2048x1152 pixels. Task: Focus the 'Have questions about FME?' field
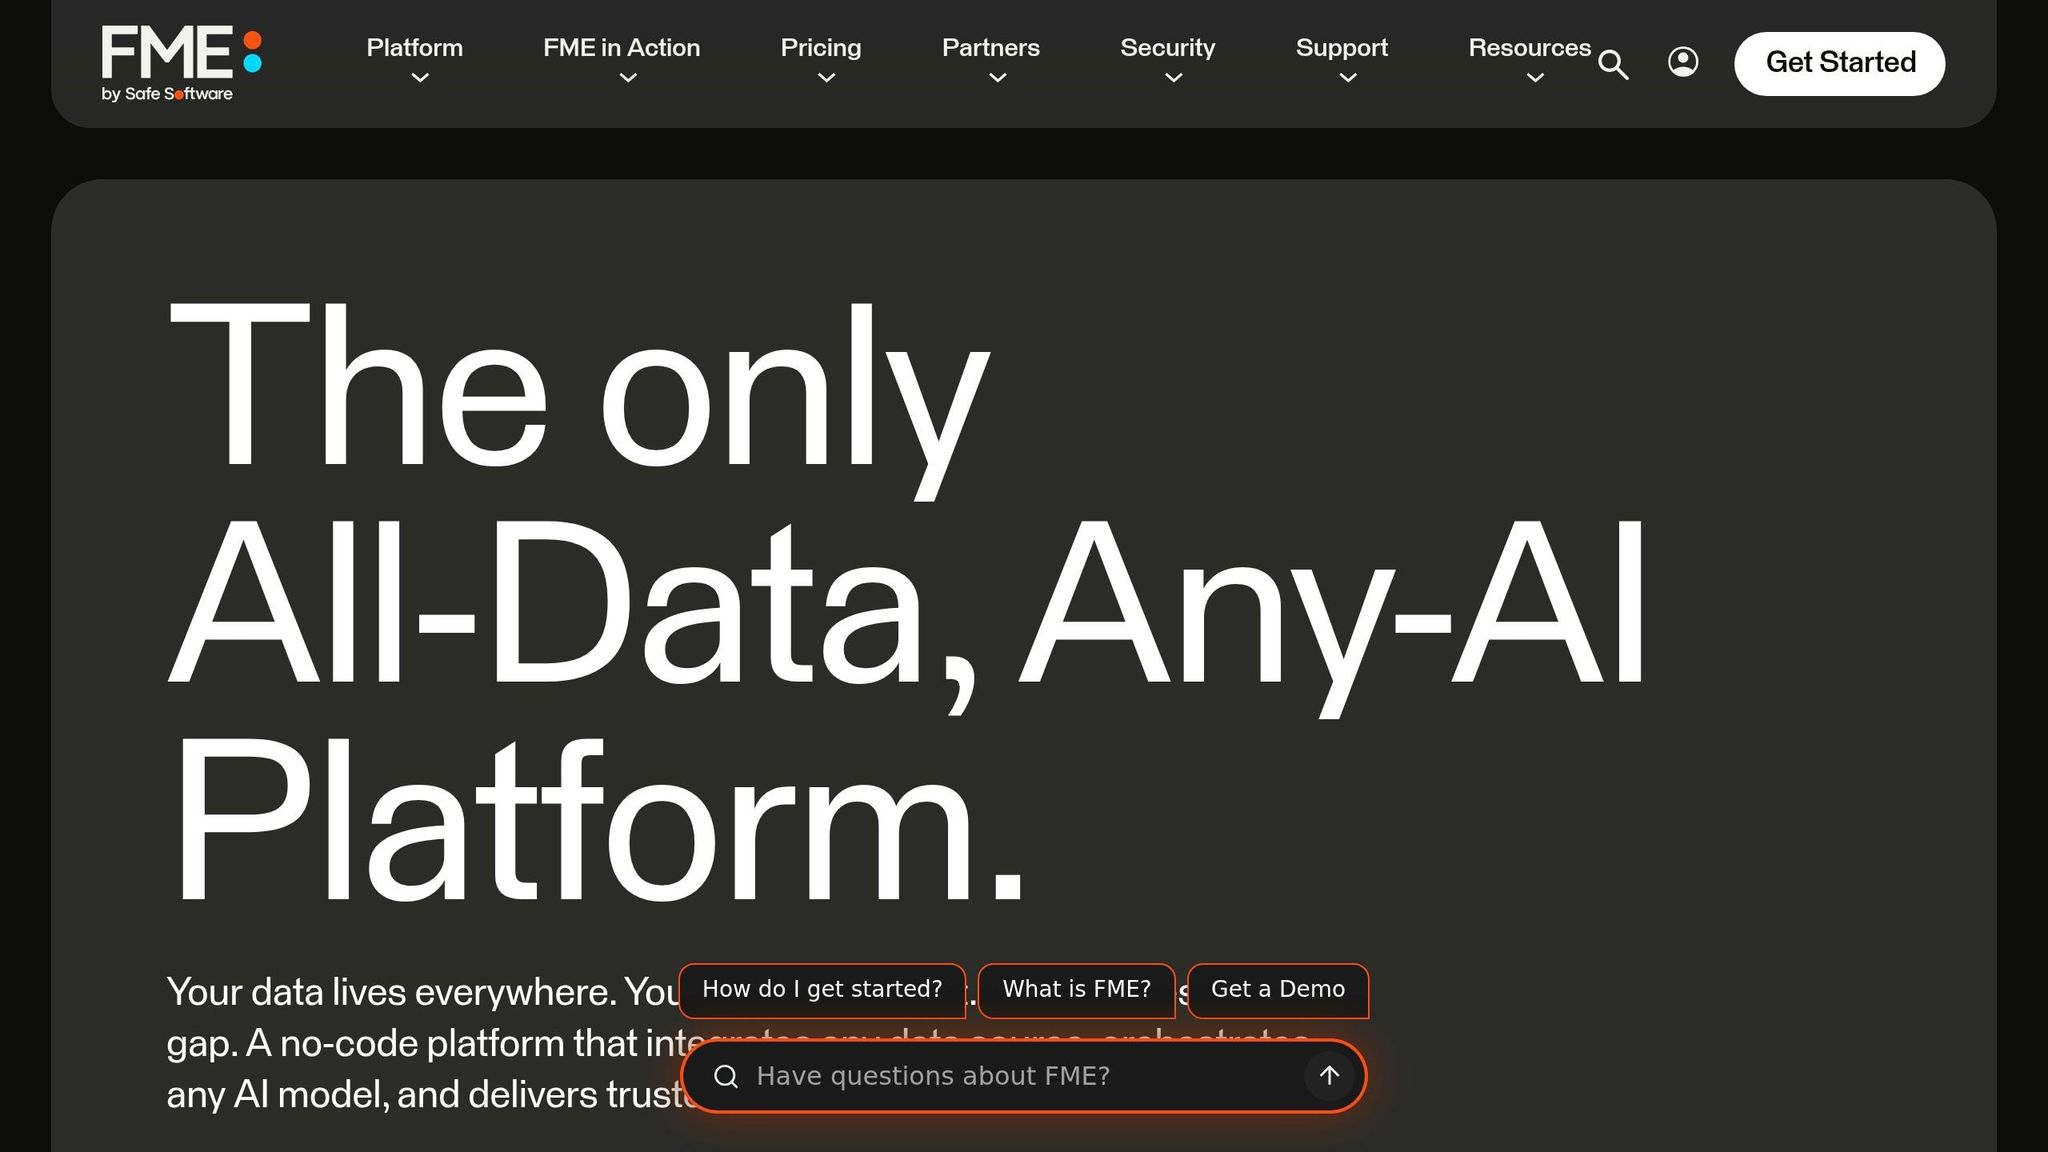[1024, 1076]
